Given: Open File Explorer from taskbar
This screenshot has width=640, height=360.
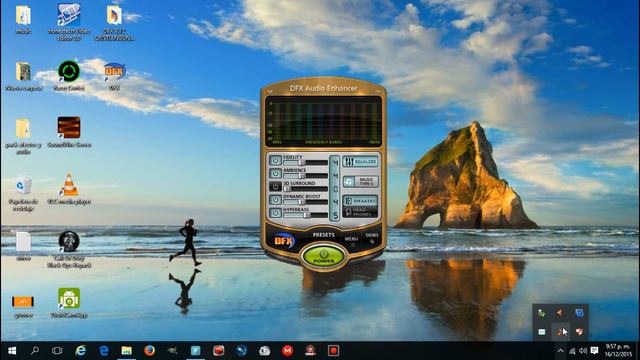Looking at the screenshot, I should (x=127, y=351).
